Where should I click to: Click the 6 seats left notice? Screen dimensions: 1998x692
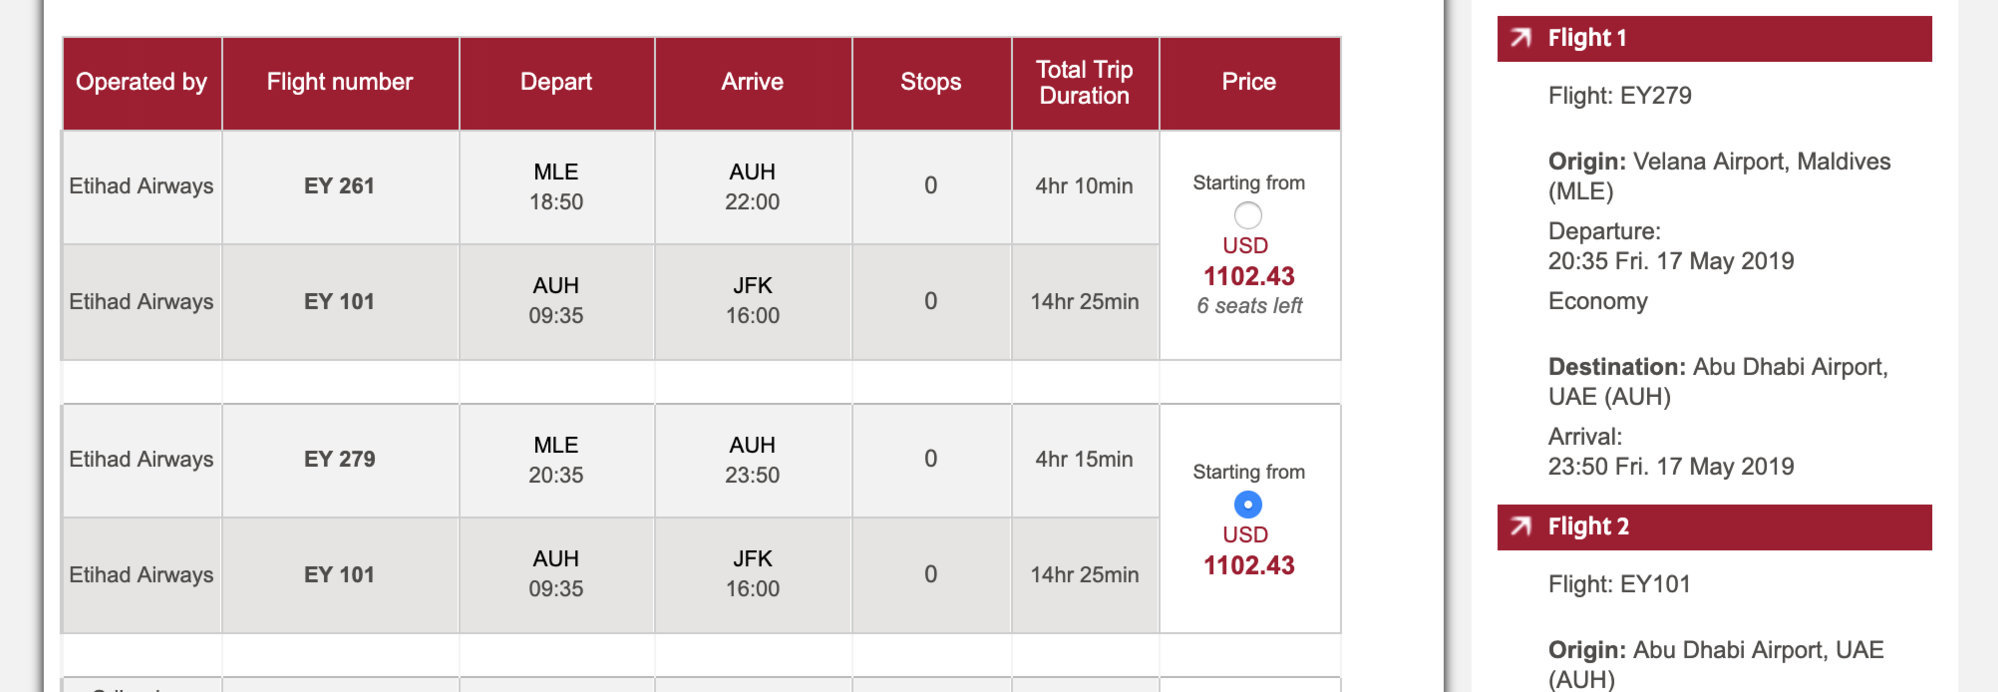point(1249,306)
